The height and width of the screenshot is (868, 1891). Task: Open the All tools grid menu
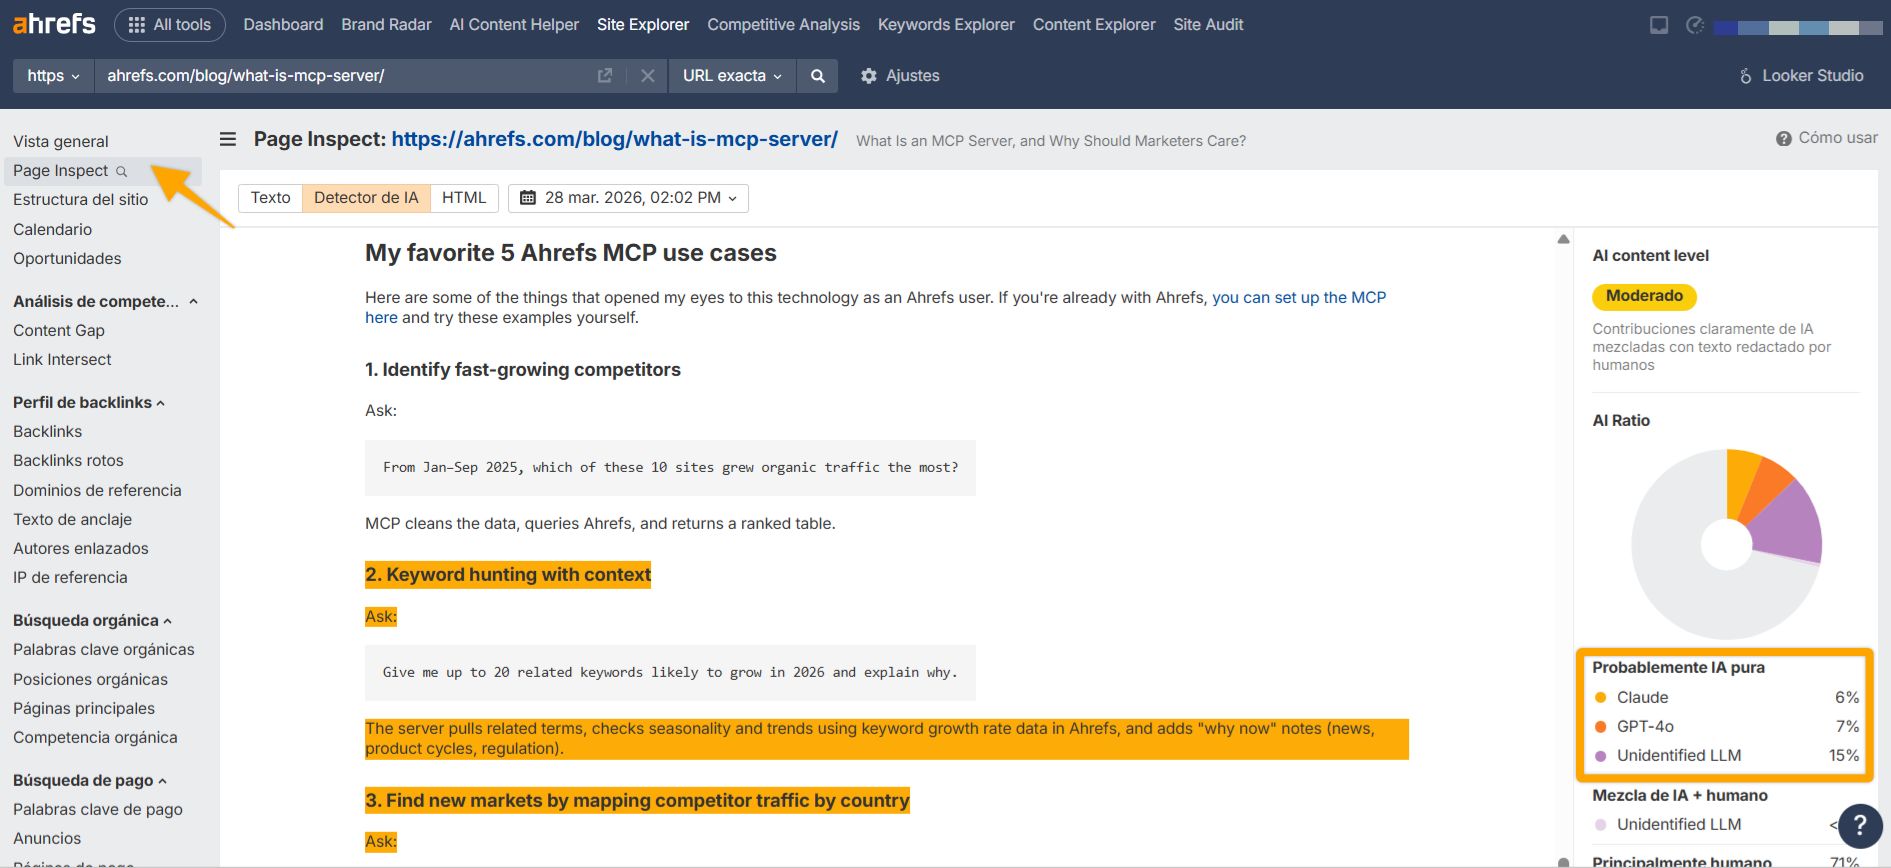click(170, 25)
